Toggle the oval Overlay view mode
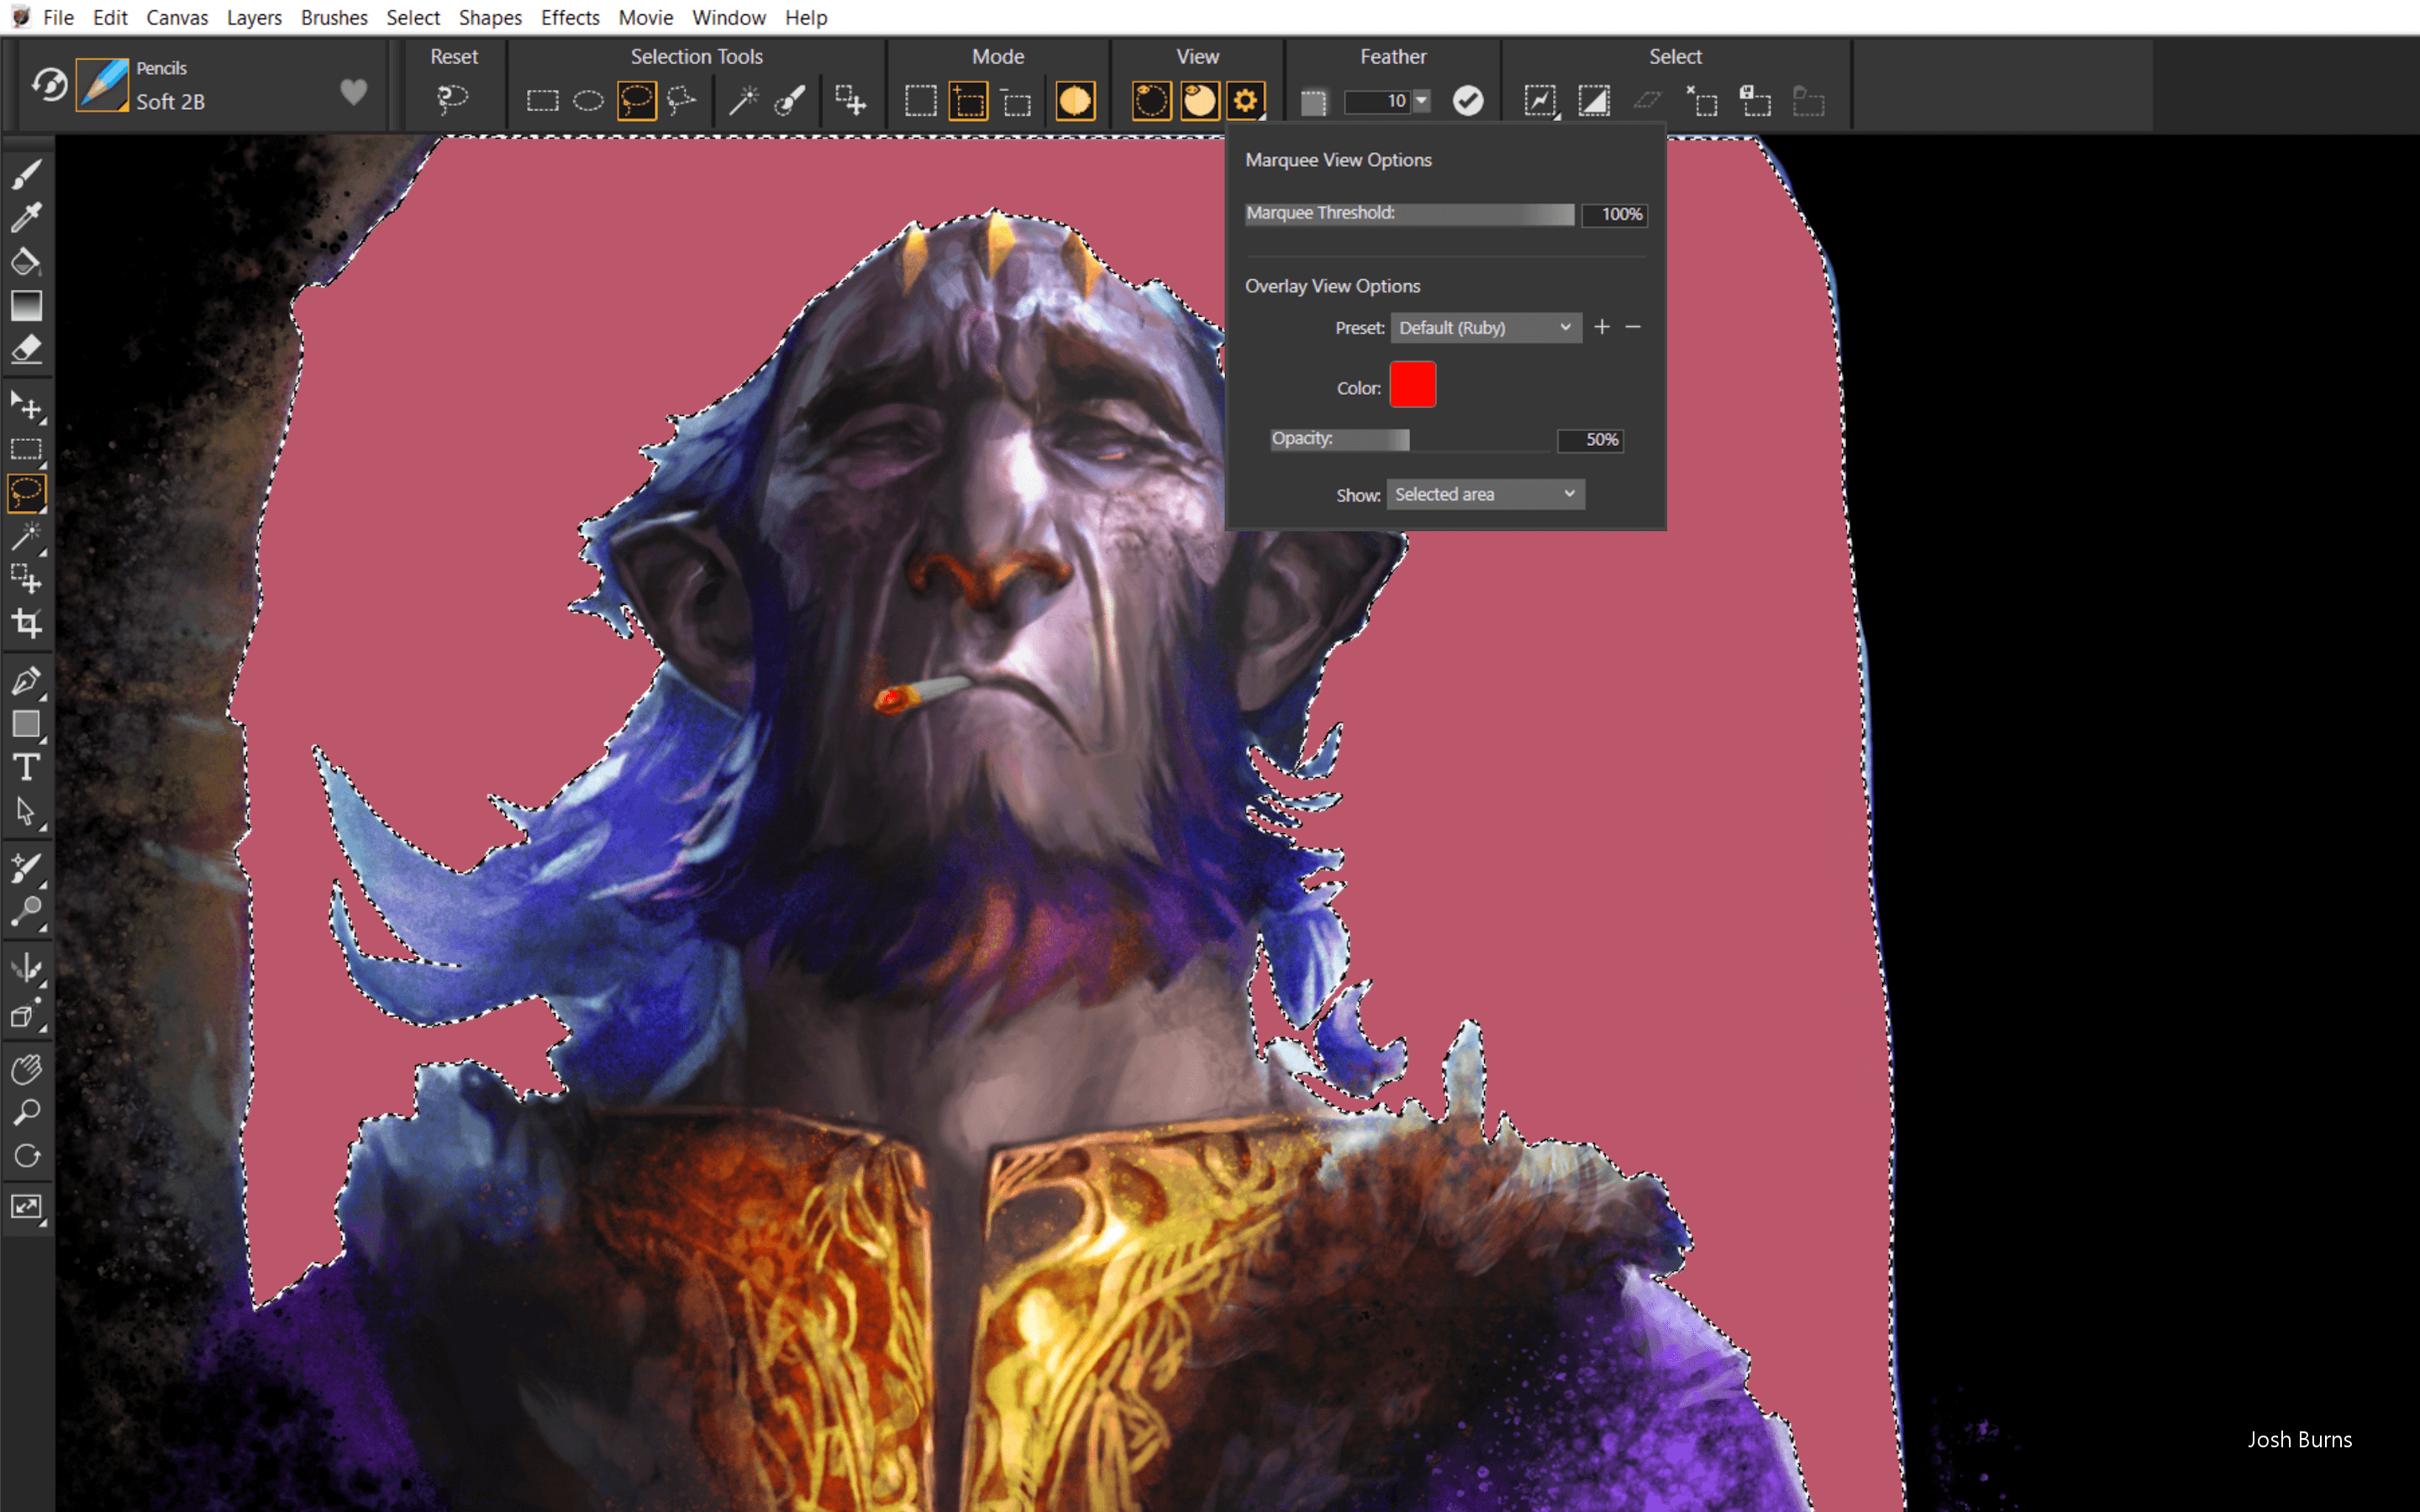 pos(1199,100)
